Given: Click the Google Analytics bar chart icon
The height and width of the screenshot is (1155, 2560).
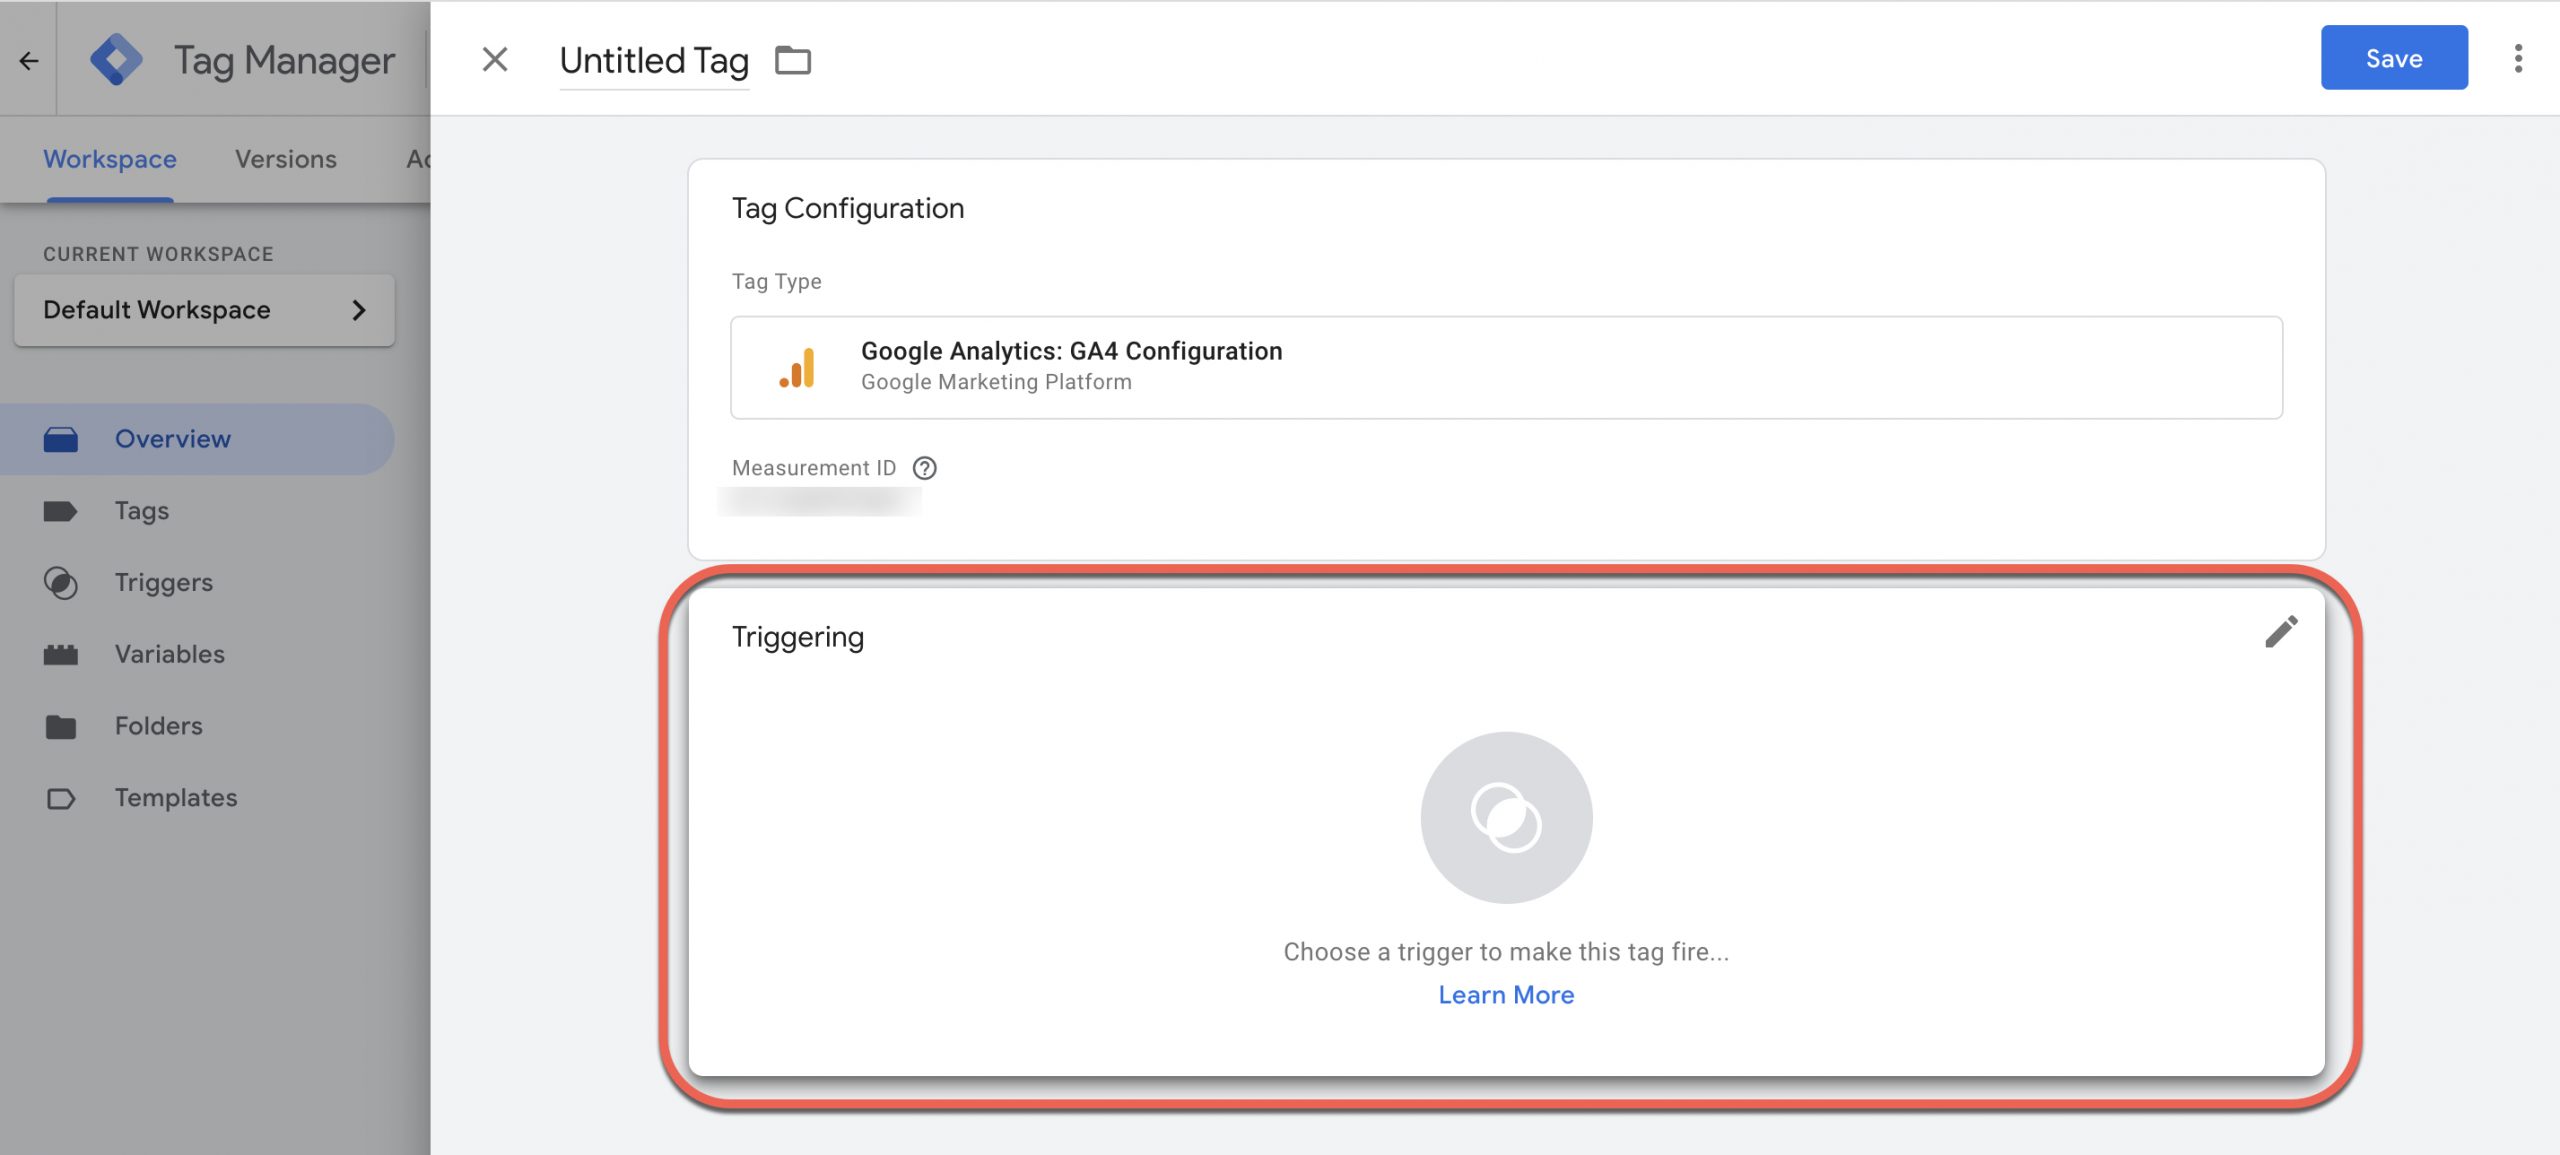Looking at the screenshot, I should coord(797,368).
